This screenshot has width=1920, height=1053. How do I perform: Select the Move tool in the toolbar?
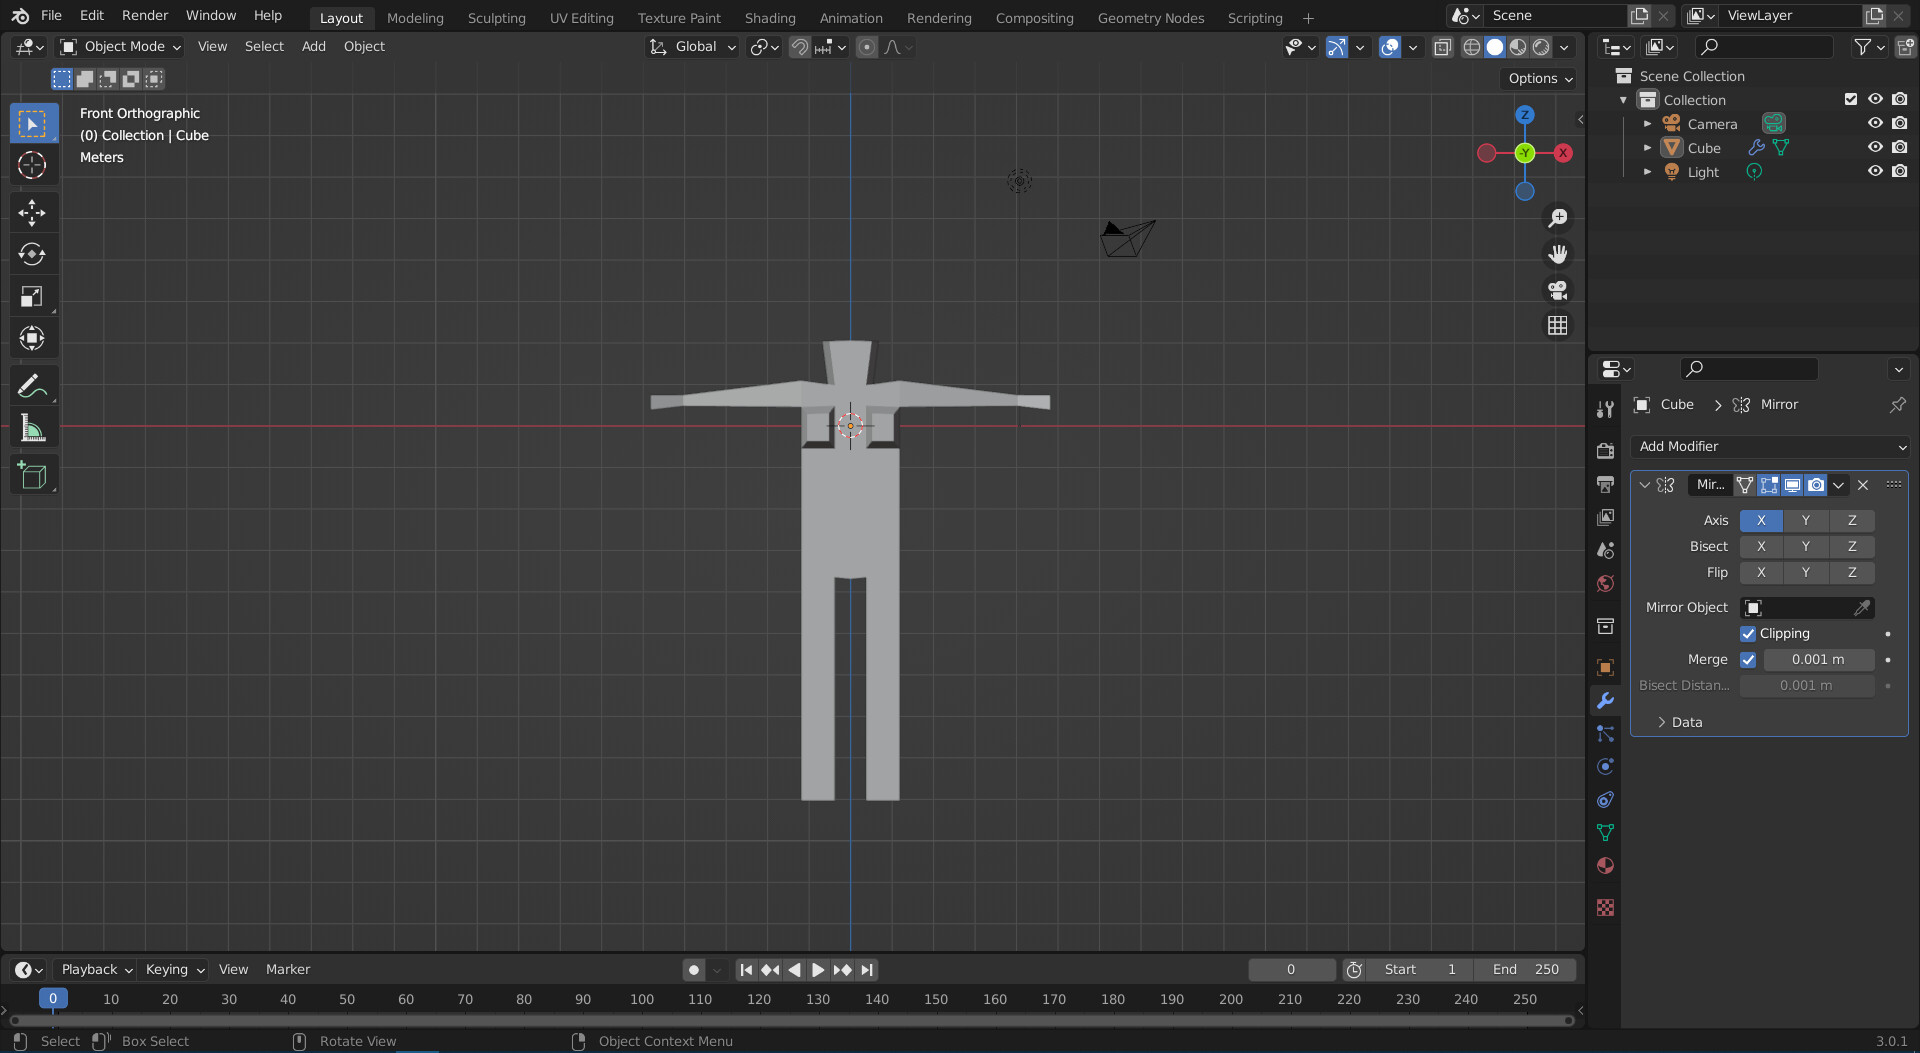click(33, 213)
